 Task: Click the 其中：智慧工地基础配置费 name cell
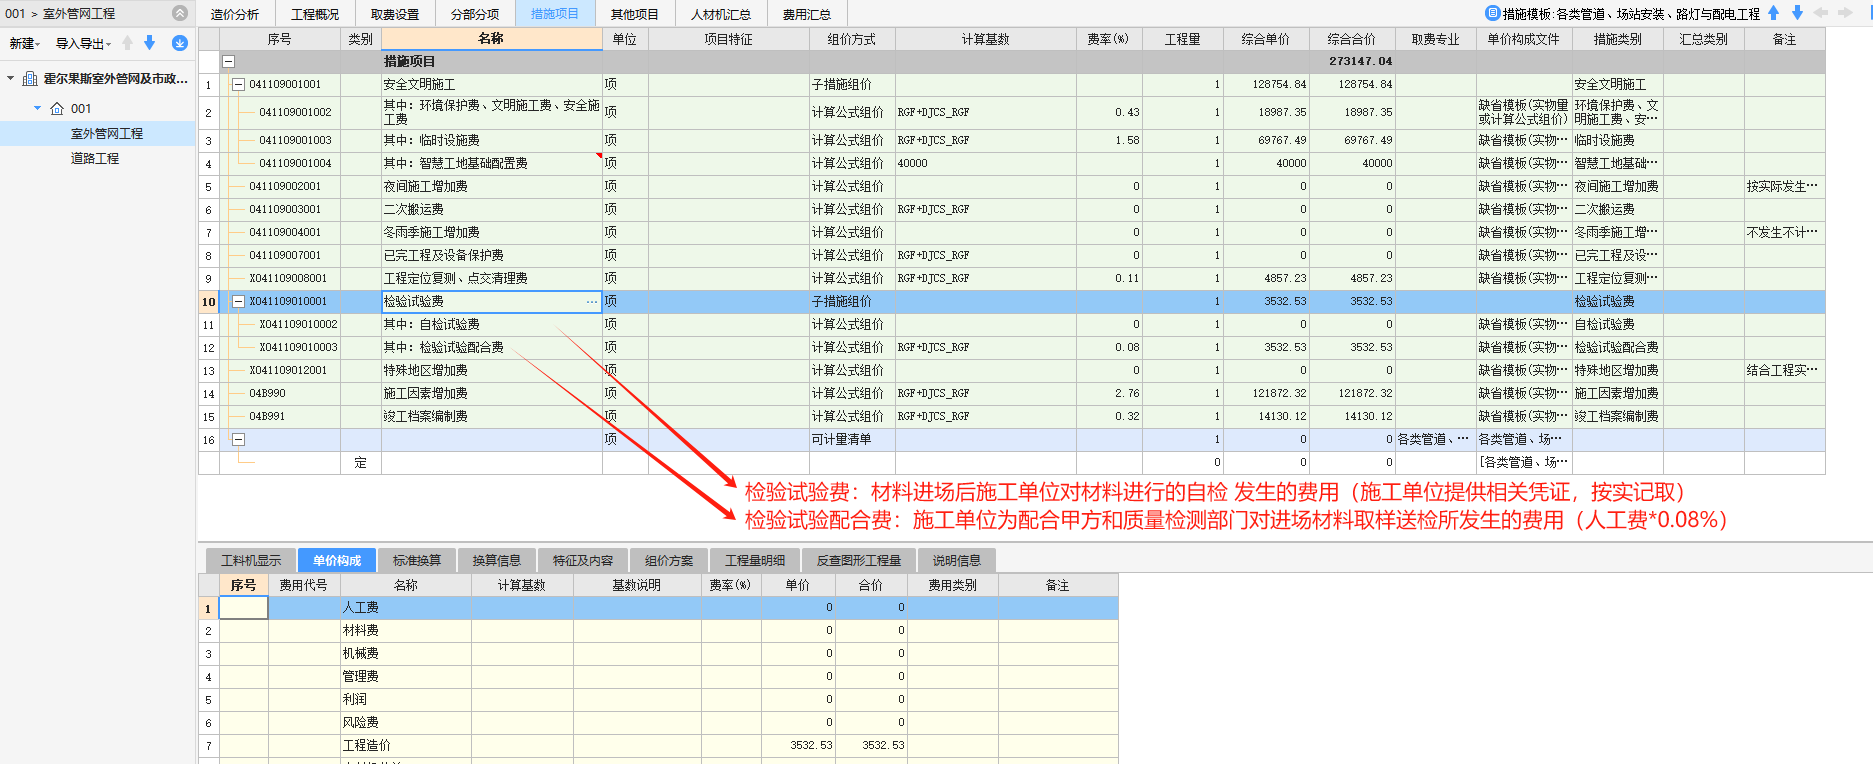pyautogui.click(x=491, y=163)
